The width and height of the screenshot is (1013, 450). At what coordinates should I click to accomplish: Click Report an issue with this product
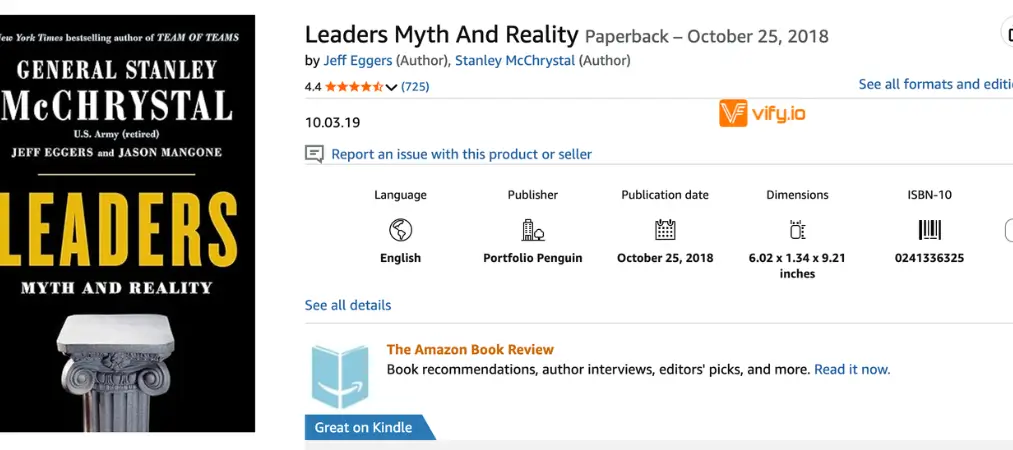(461, 154)
